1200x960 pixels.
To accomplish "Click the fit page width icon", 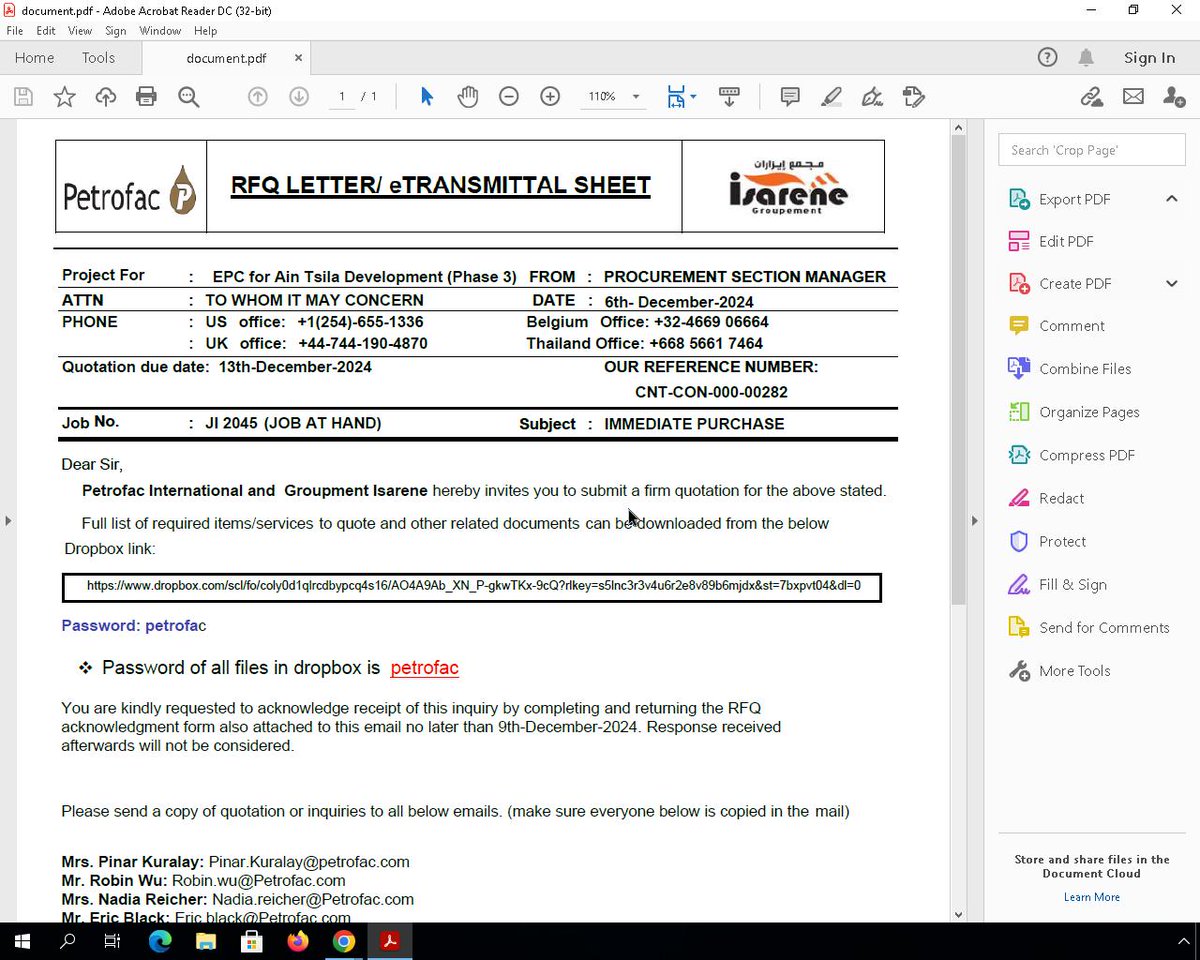I will tap(677, 97).
